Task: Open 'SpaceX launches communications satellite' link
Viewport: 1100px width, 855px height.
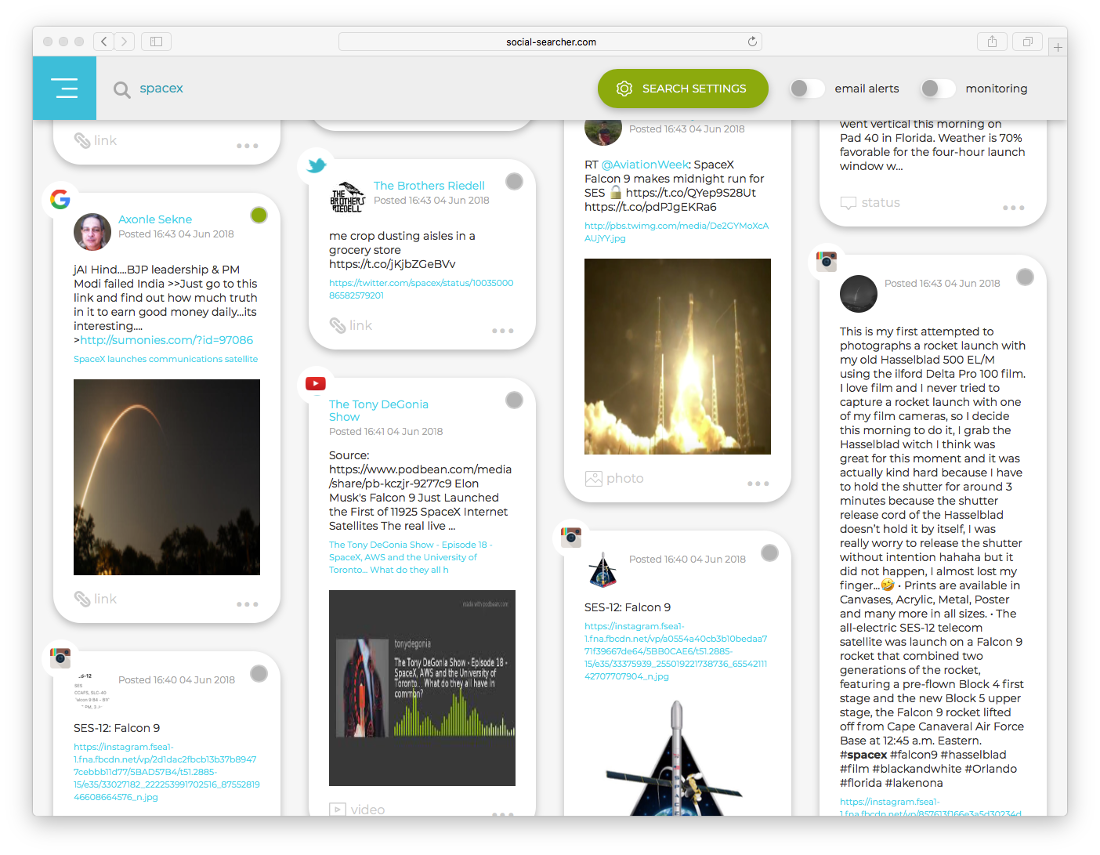Action: coord(166,359)
